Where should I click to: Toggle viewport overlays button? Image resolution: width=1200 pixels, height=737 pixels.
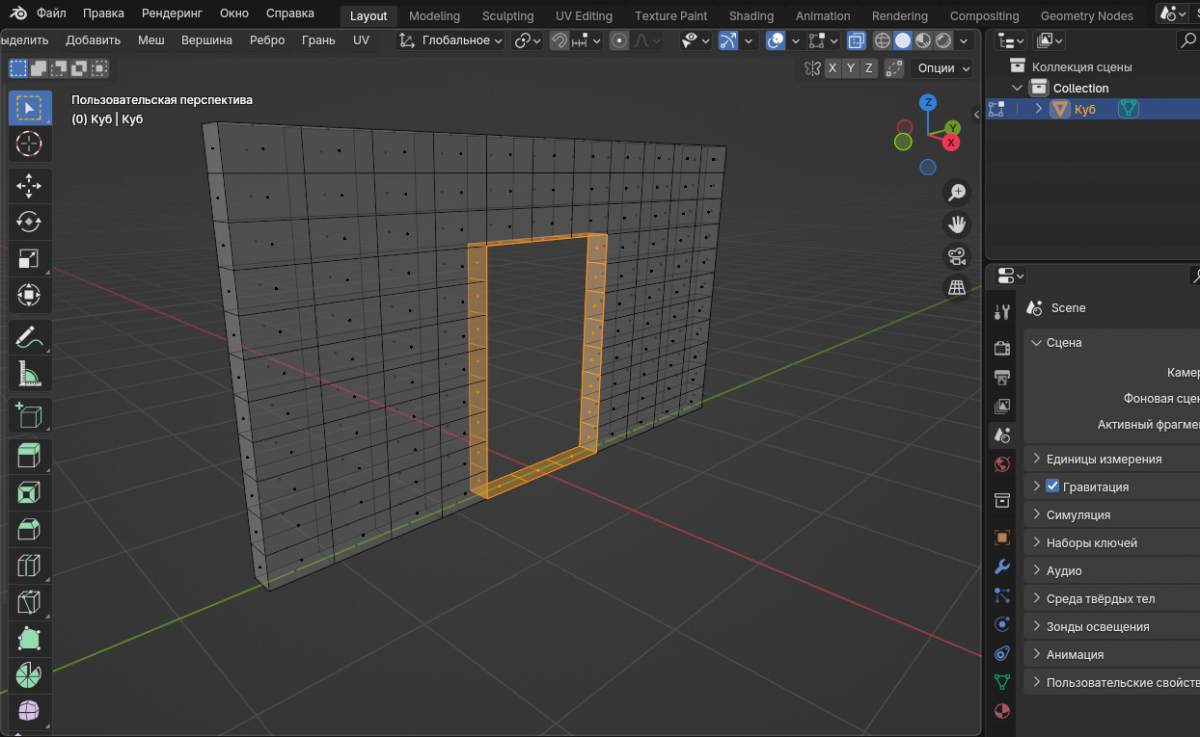pos(776,41)
